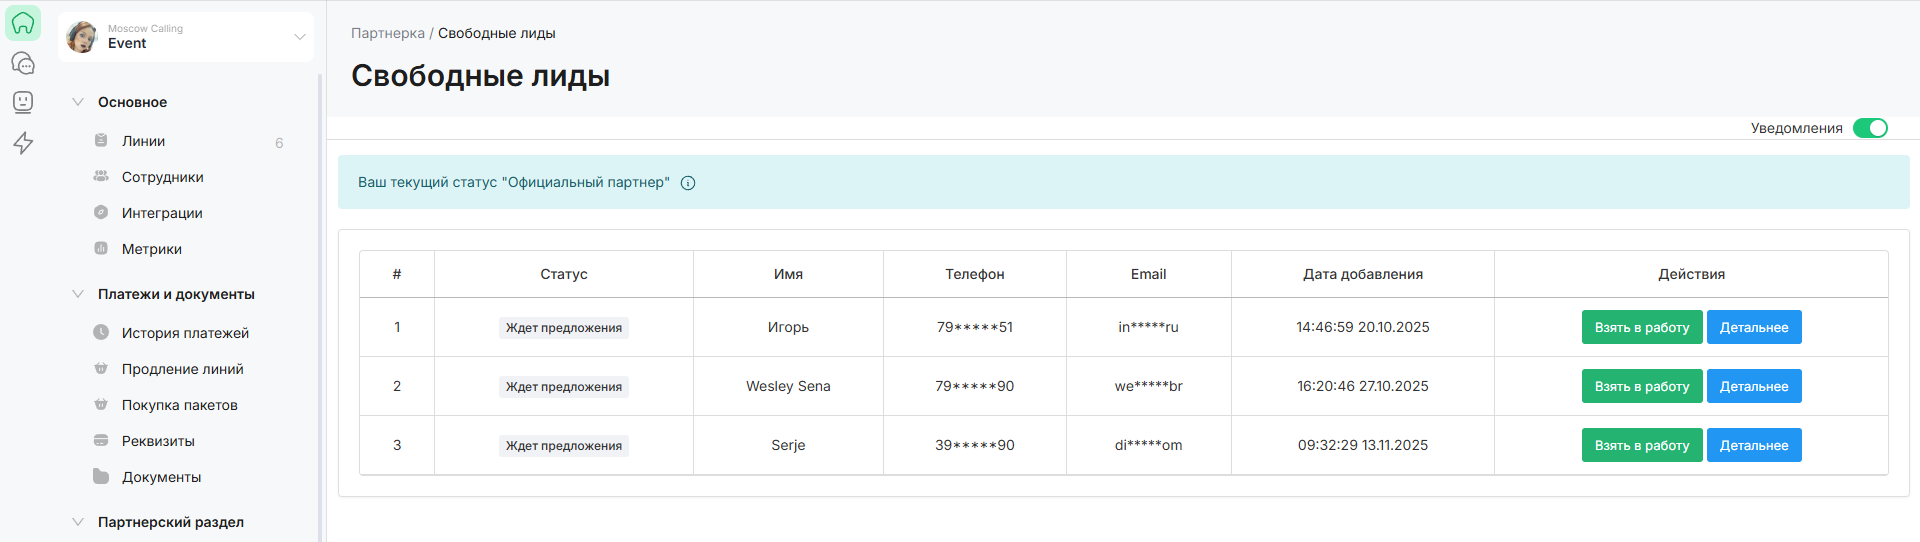Click the lightning bolt icon in left rail
This screenshot has width=1920, height=542.
[23, 143]
